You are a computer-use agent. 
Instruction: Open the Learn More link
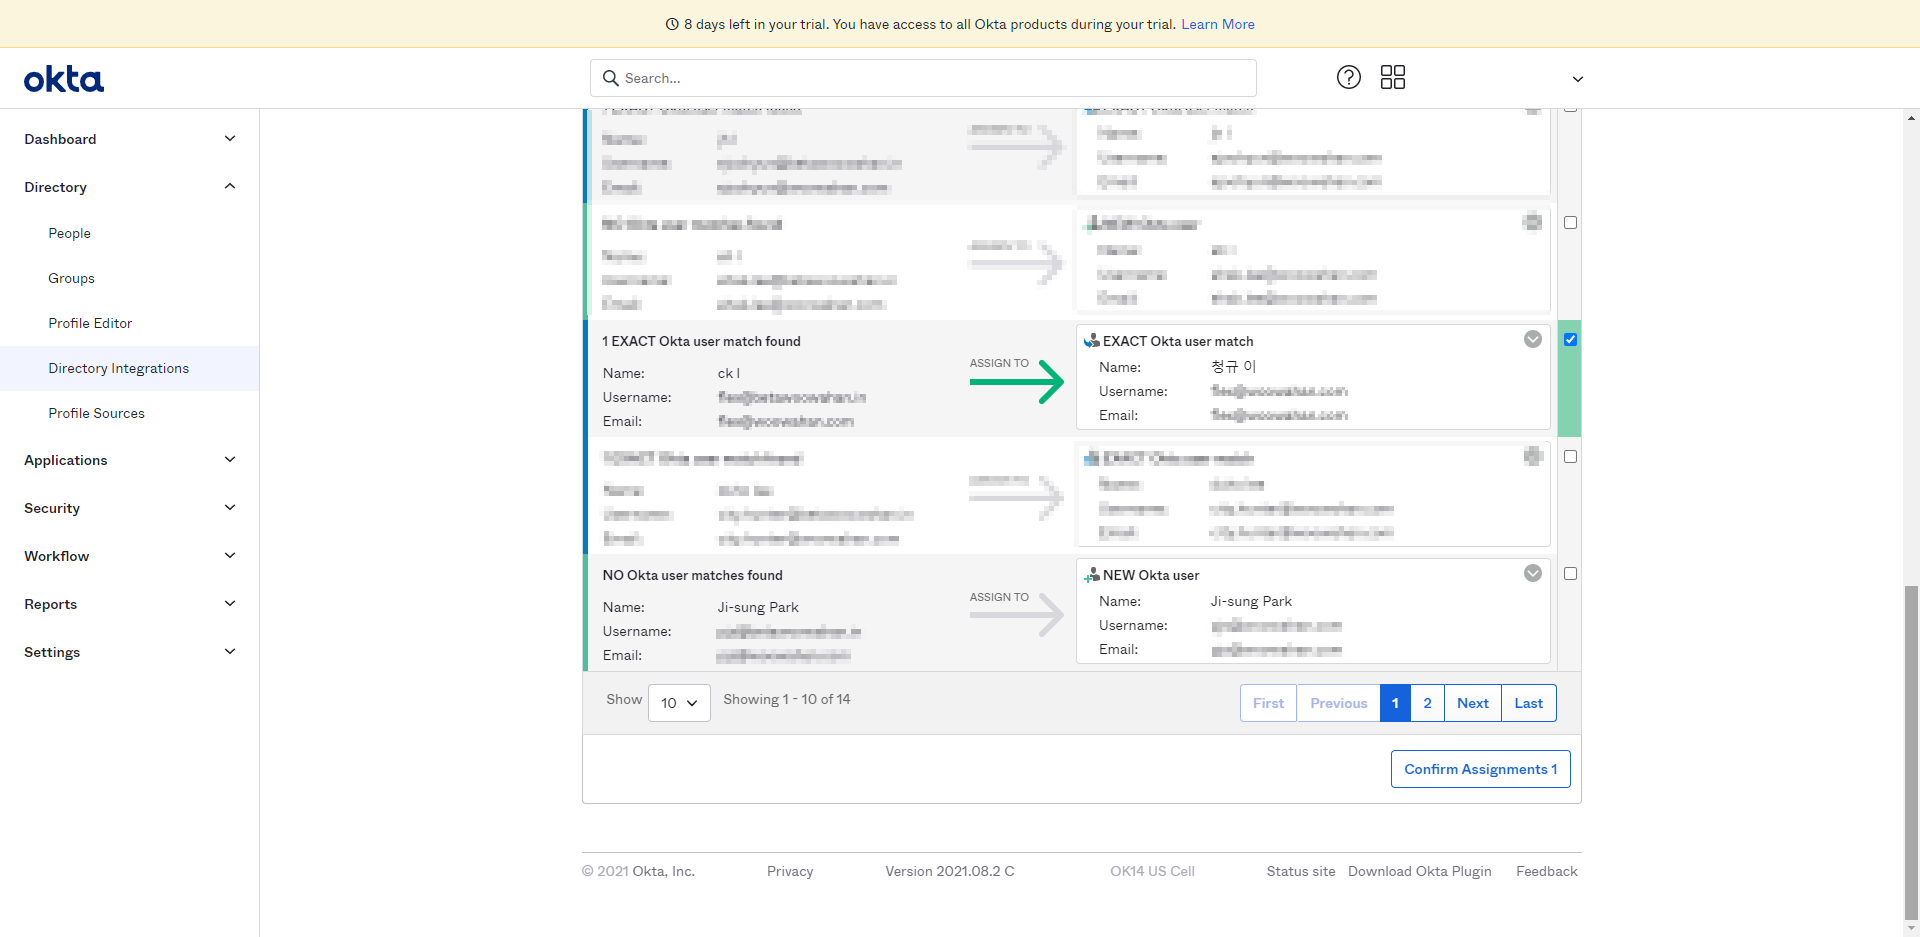1217,24
